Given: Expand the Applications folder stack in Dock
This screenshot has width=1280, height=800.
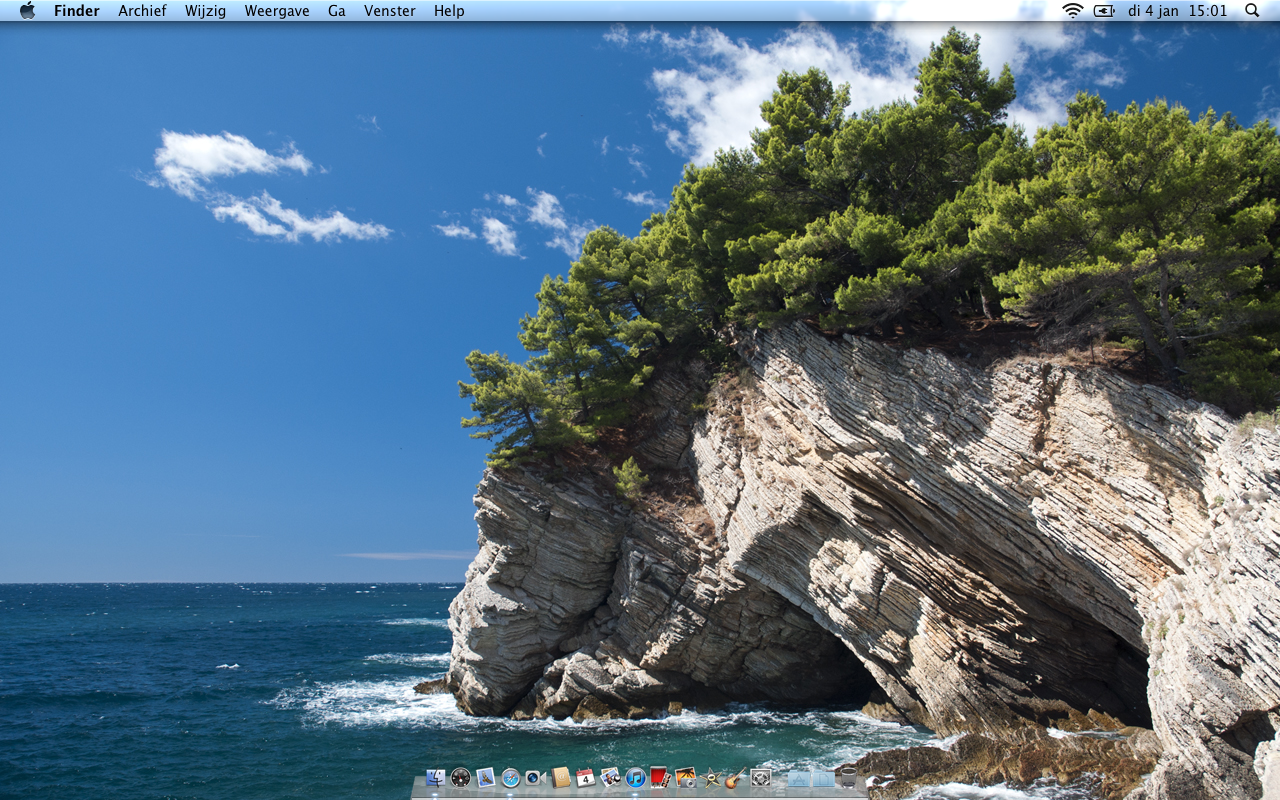Looking at the screenshot, I should [x=798, y=778].
